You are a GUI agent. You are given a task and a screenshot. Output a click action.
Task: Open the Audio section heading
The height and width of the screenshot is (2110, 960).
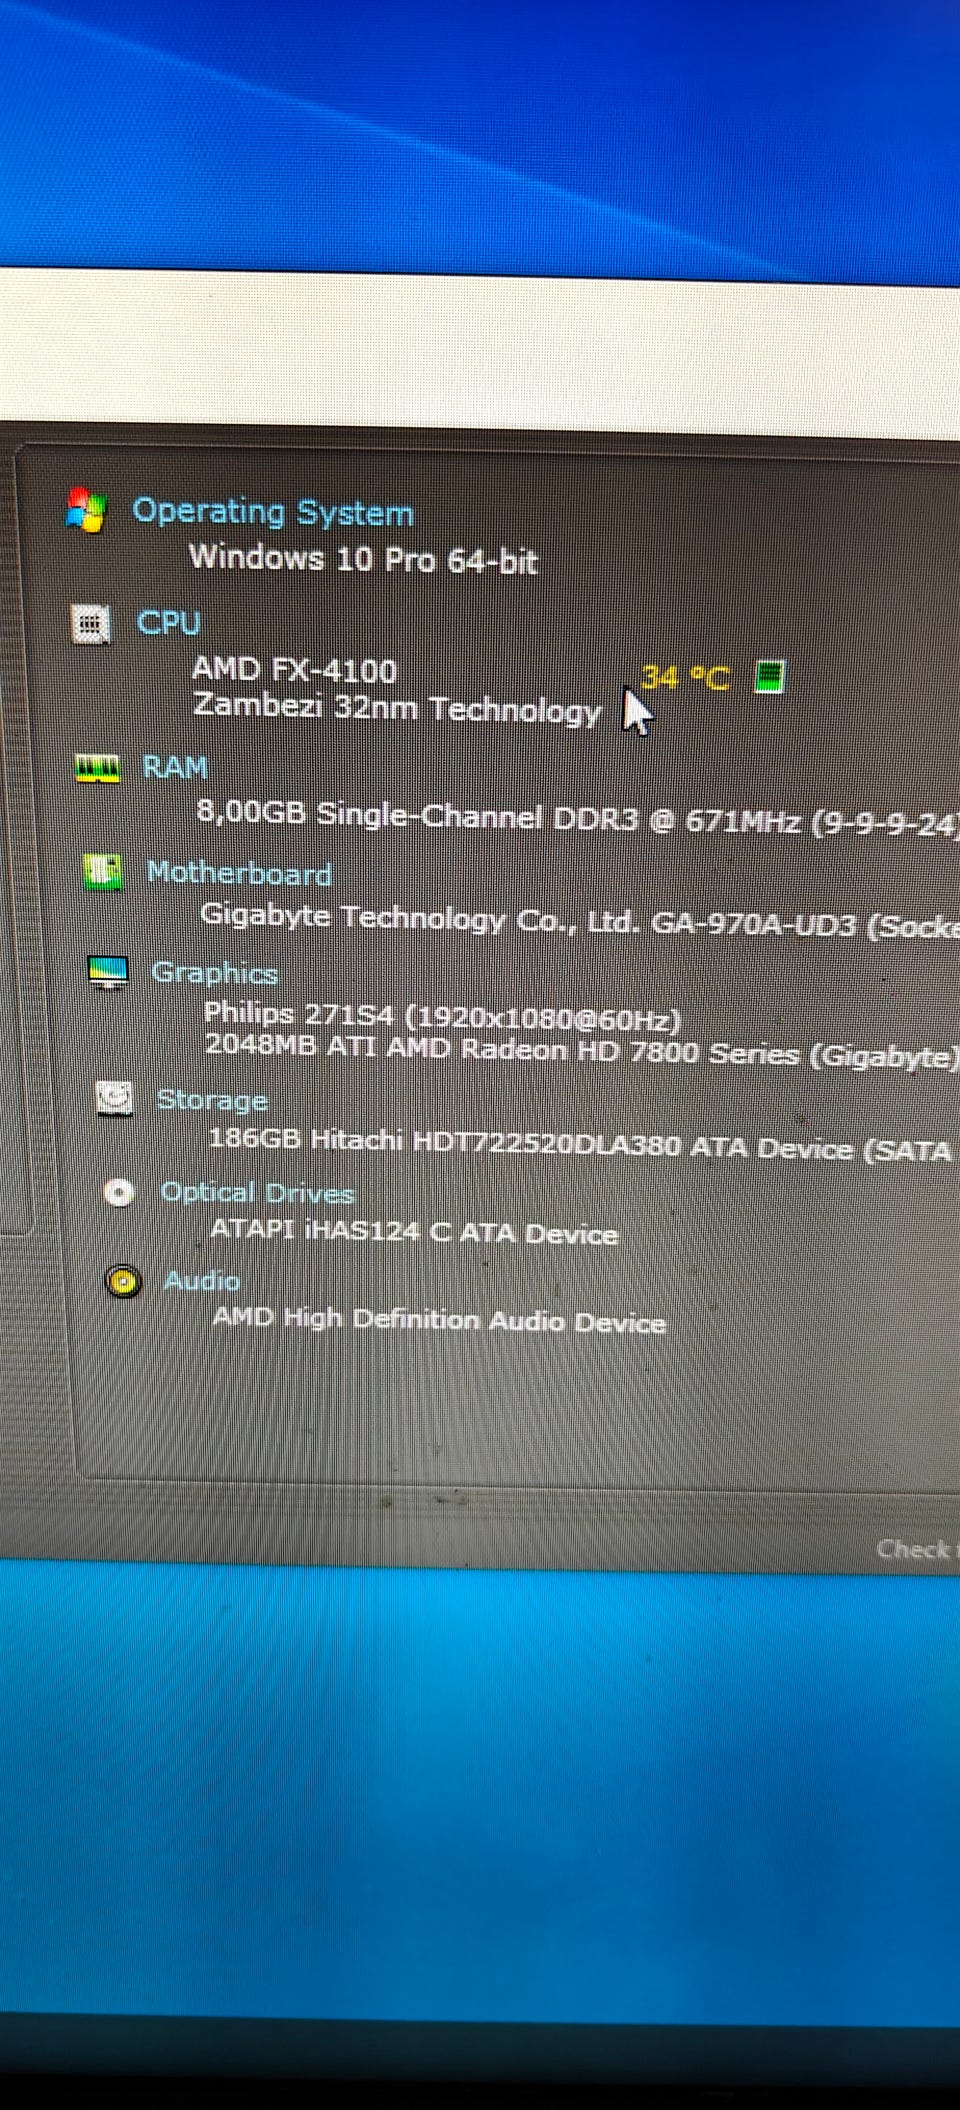pyautogui.click(x=201, y=1280)
